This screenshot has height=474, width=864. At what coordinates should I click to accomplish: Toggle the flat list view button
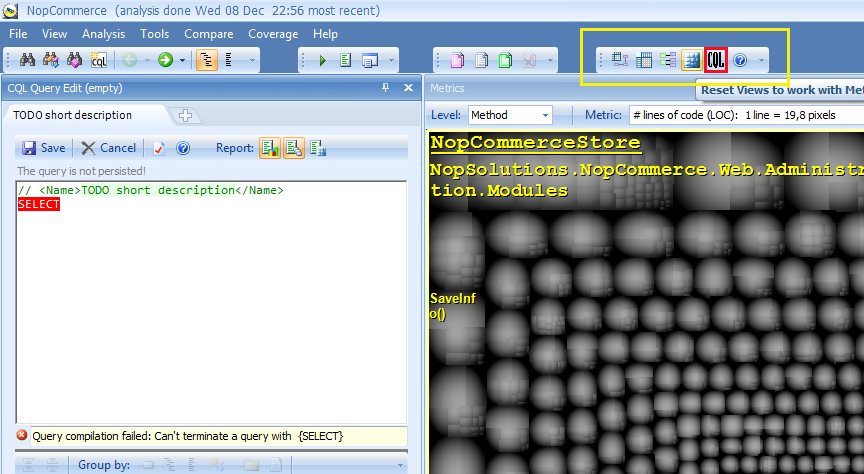pyautogui.click(x=229, y=60)
